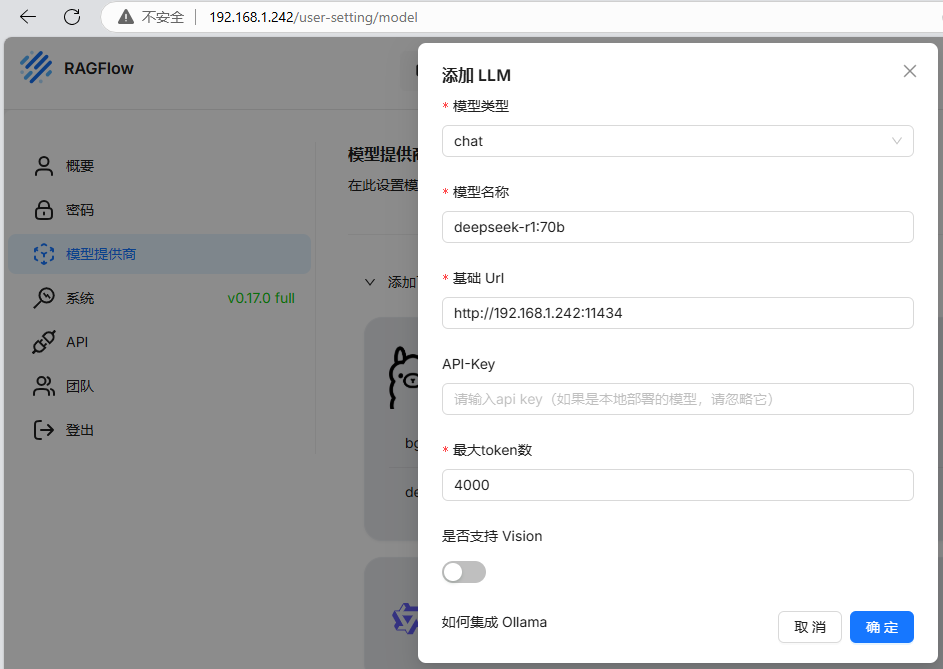Enable the 是否支持 Vision switch
This screenshot has width=943, height=669.
[x=464, y=572]
